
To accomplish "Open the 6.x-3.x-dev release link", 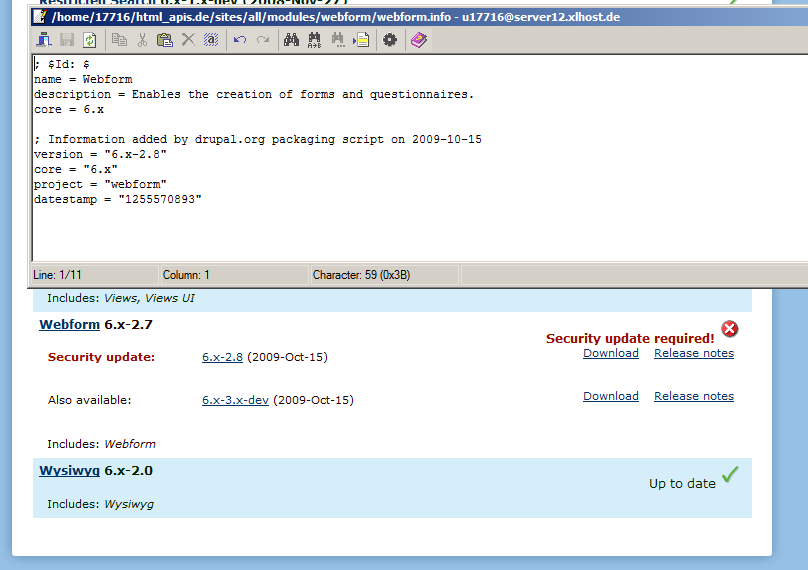I will click(235, 400).
